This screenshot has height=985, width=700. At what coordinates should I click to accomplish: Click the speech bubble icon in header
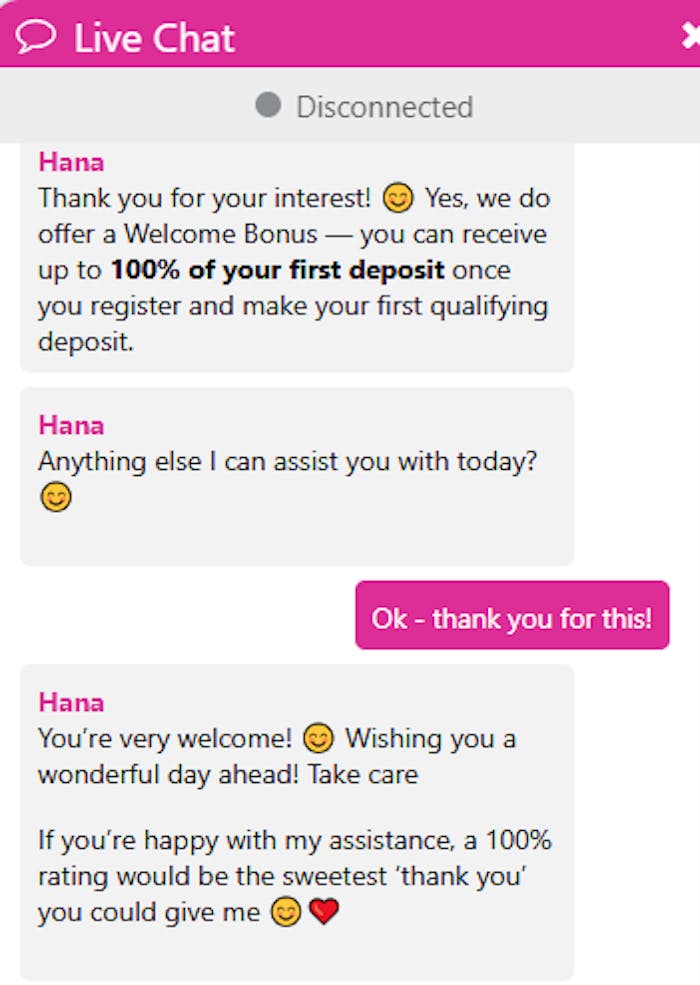click(36, 37)
